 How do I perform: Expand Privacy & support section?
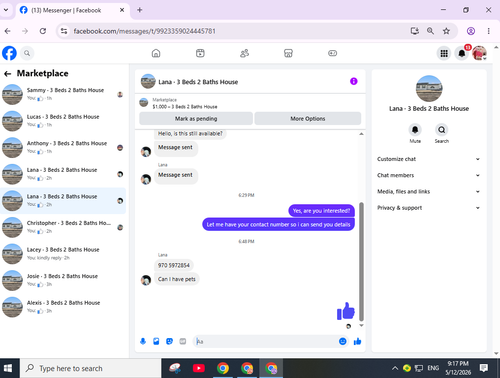coord(429,208)
